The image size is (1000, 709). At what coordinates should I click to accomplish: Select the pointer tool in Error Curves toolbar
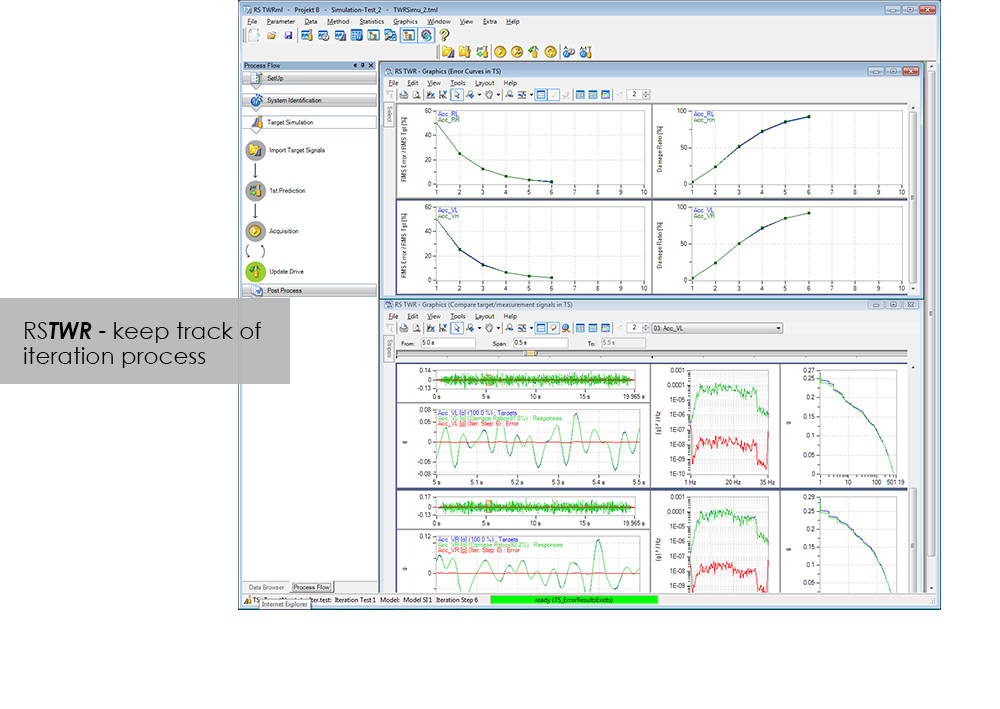click(x=456, y=95)
